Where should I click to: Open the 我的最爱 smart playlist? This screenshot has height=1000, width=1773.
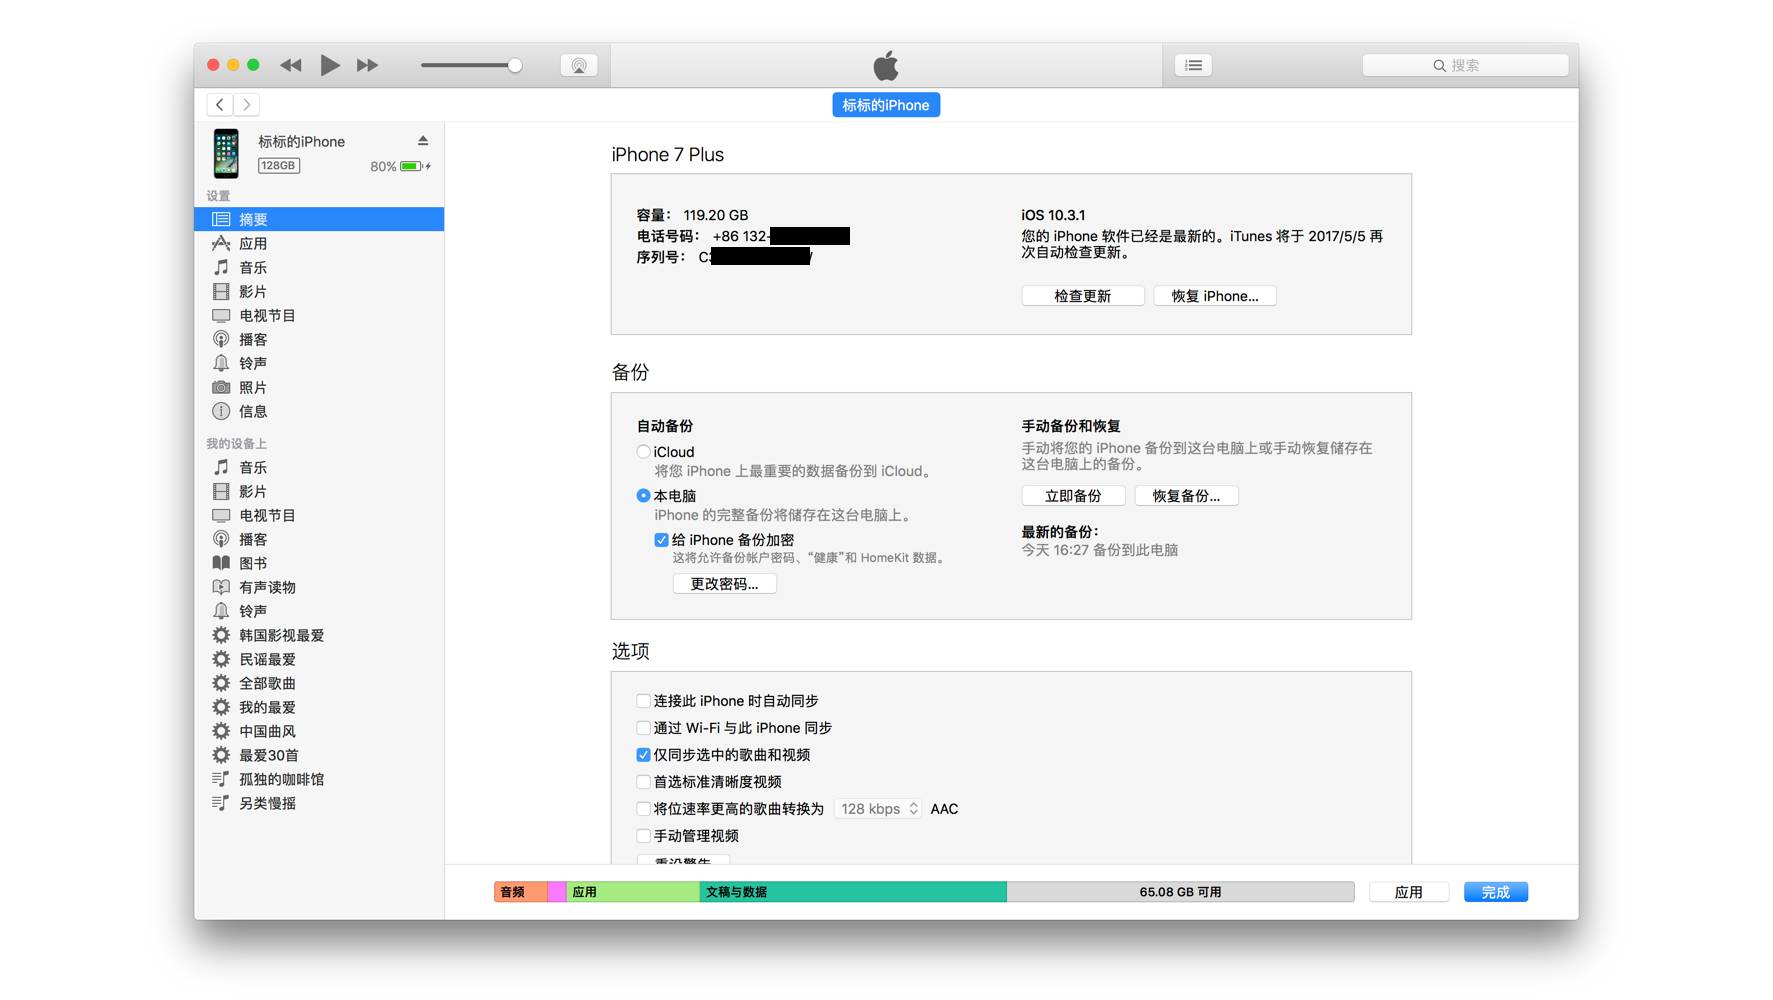coord(319,707)
